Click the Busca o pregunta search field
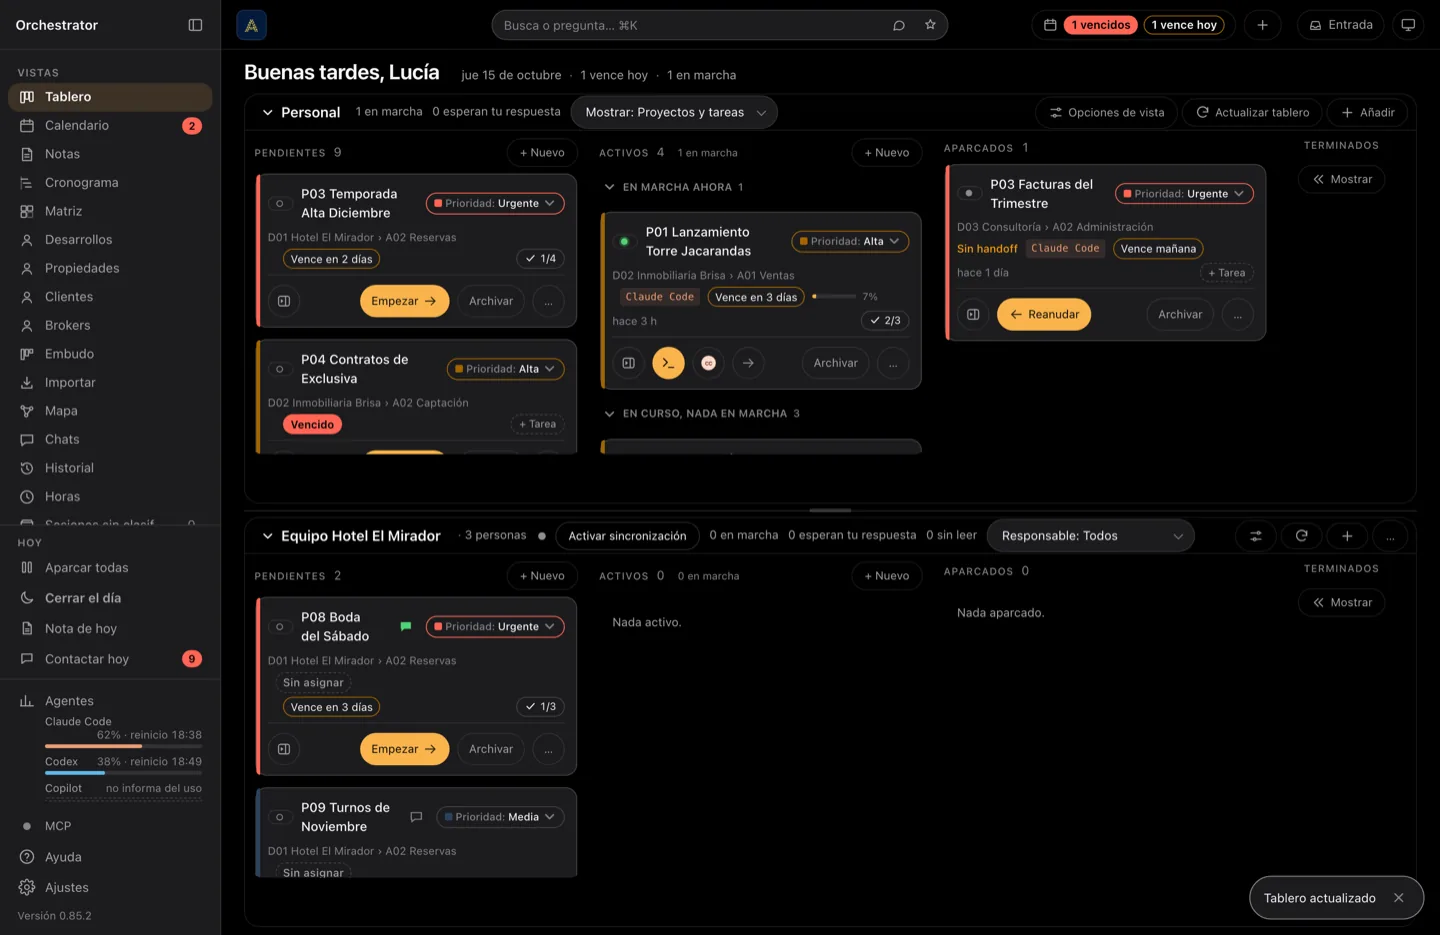This screenshot has width=1440, height=935. (690, 25)
